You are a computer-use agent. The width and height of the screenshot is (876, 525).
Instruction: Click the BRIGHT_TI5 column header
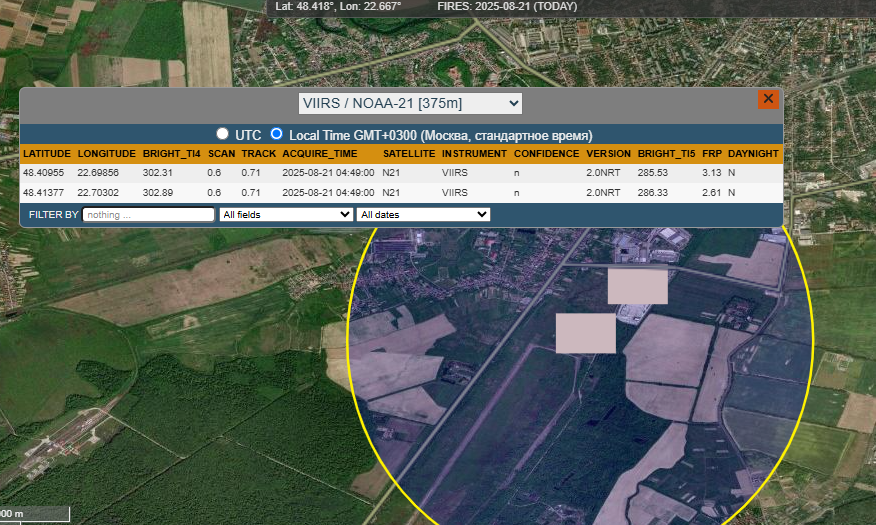click(x=666, y=154)
